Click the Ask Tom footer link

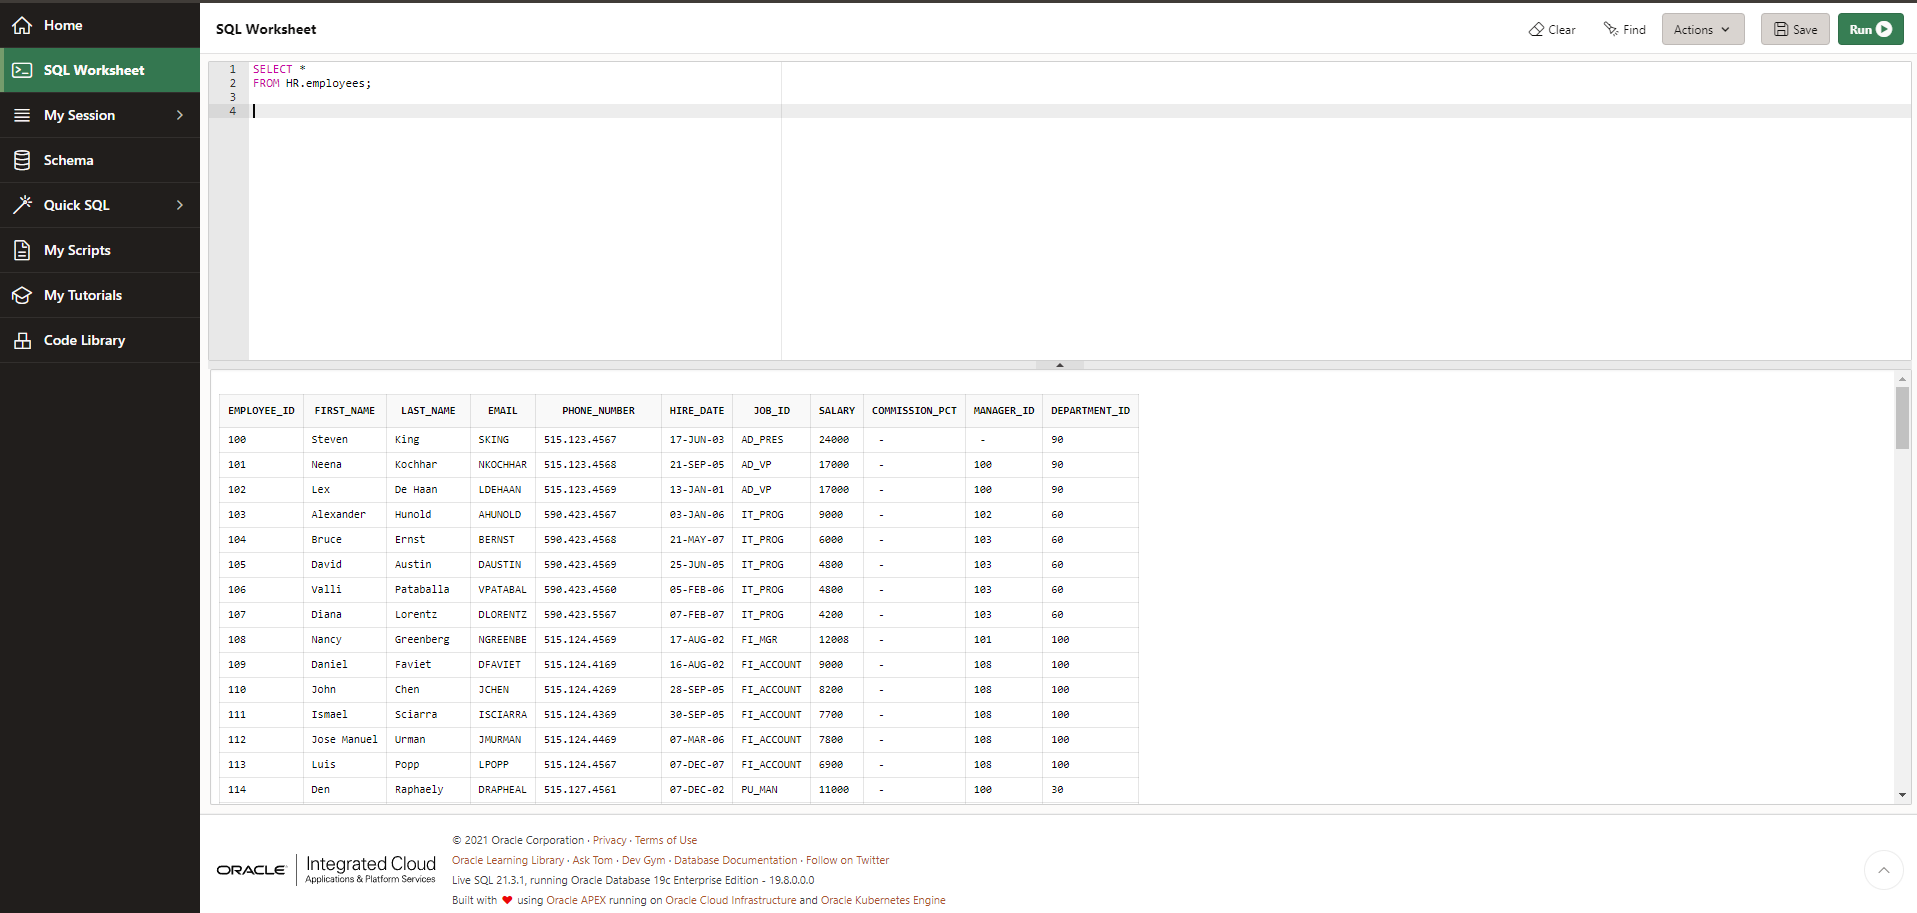tap(592, 860)
